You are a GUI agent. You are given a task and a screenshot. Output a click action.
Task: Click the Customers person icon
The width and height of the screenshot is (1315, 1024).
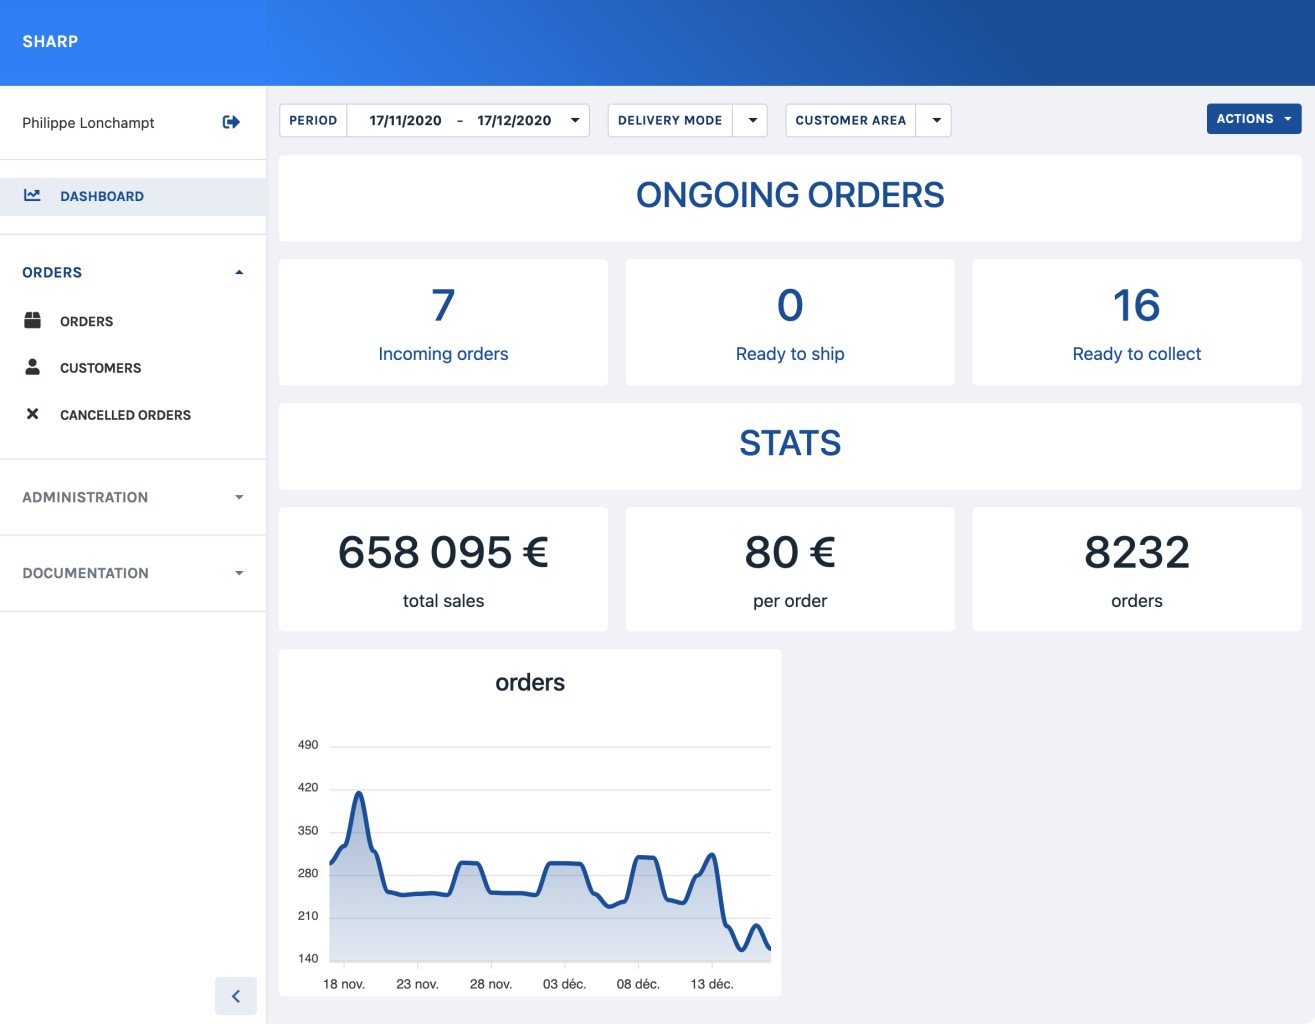[x=32, y=367]
